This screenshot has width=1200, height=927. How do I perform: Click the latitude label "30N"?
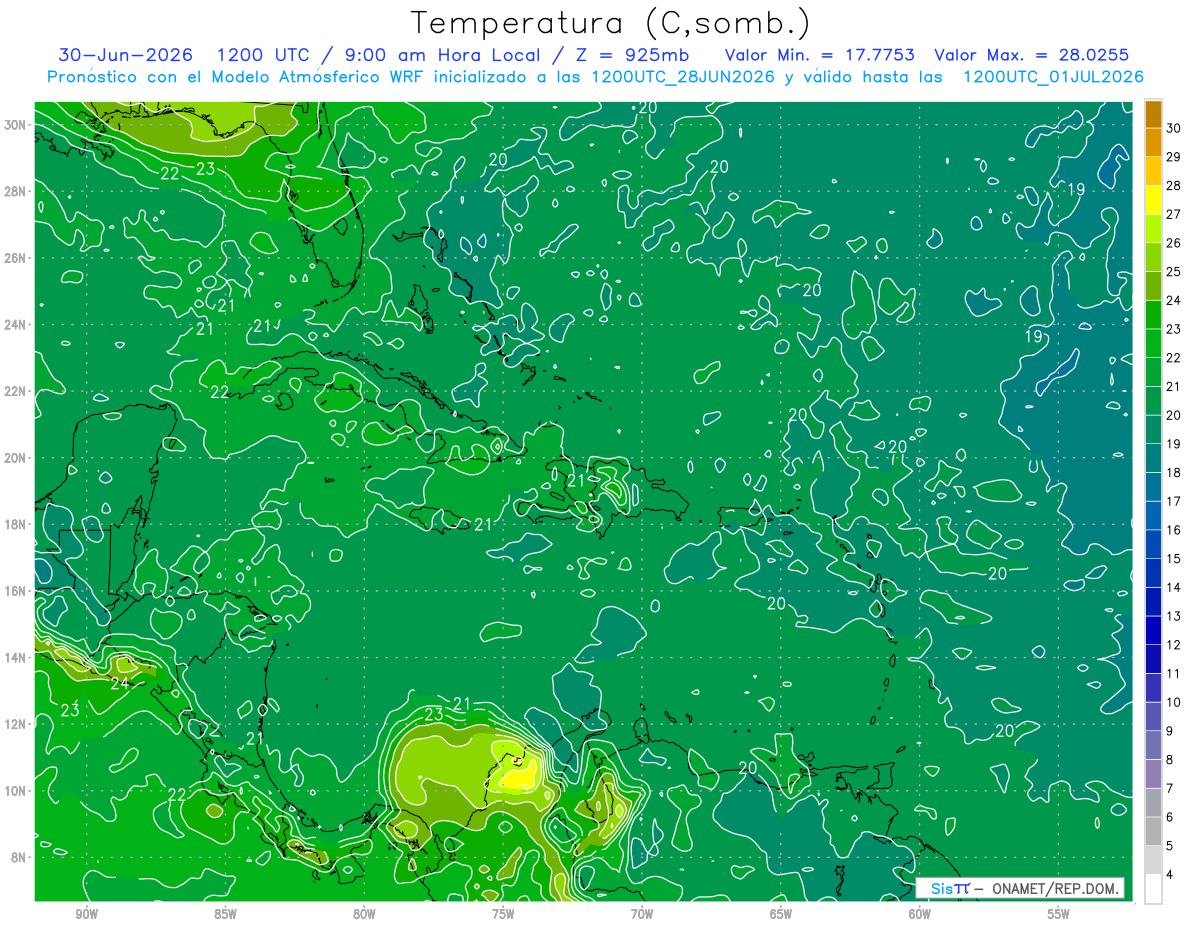17,125
